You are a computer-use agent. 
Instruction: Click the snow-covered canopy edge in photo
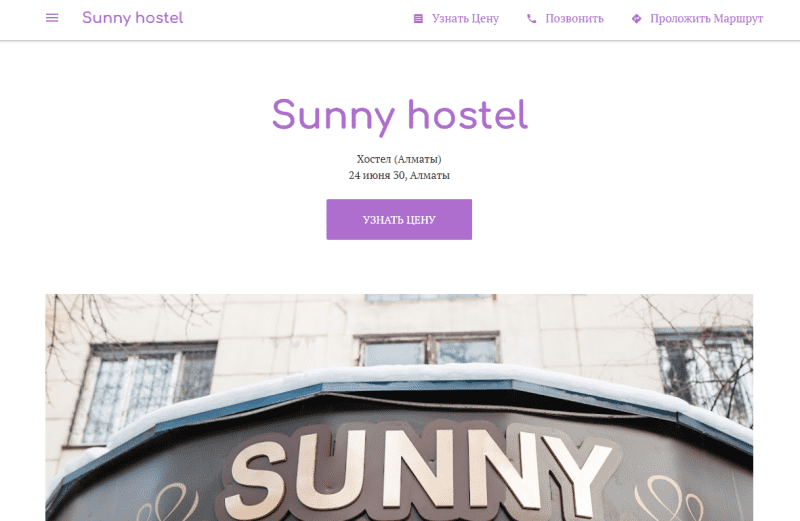coord(399,378)
